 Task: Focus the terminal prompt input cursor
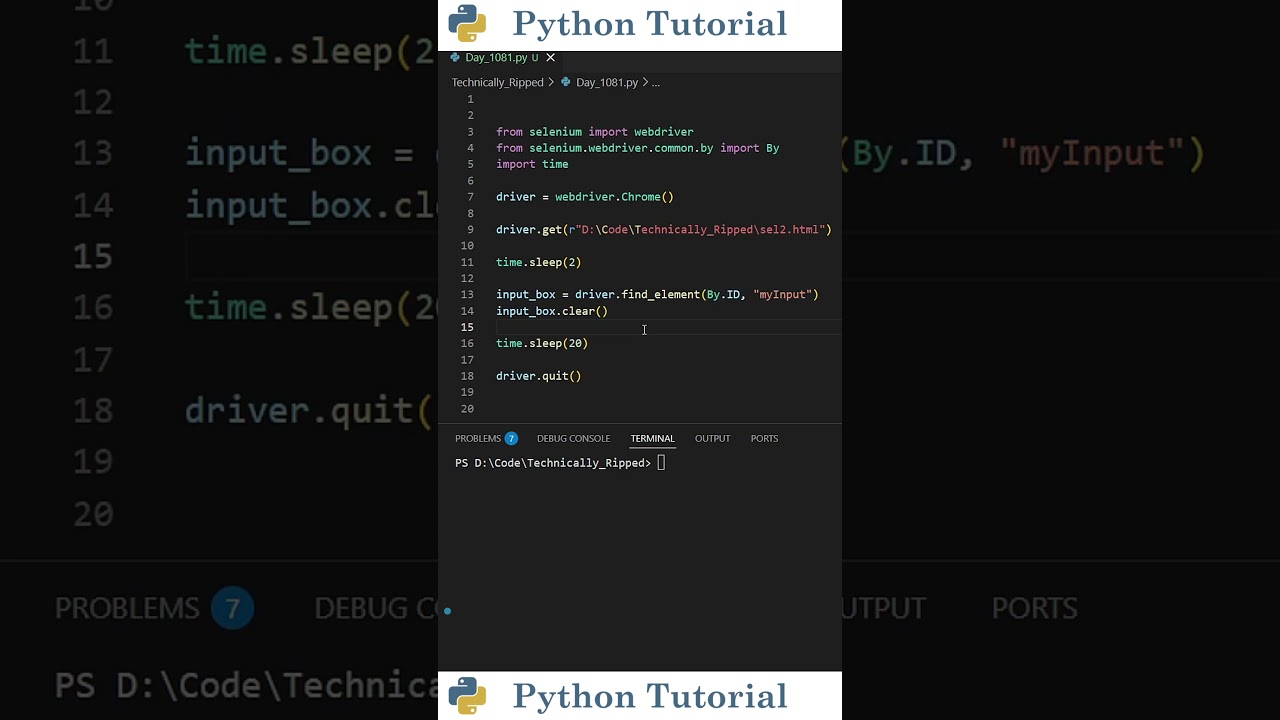[x=661, y=463]
